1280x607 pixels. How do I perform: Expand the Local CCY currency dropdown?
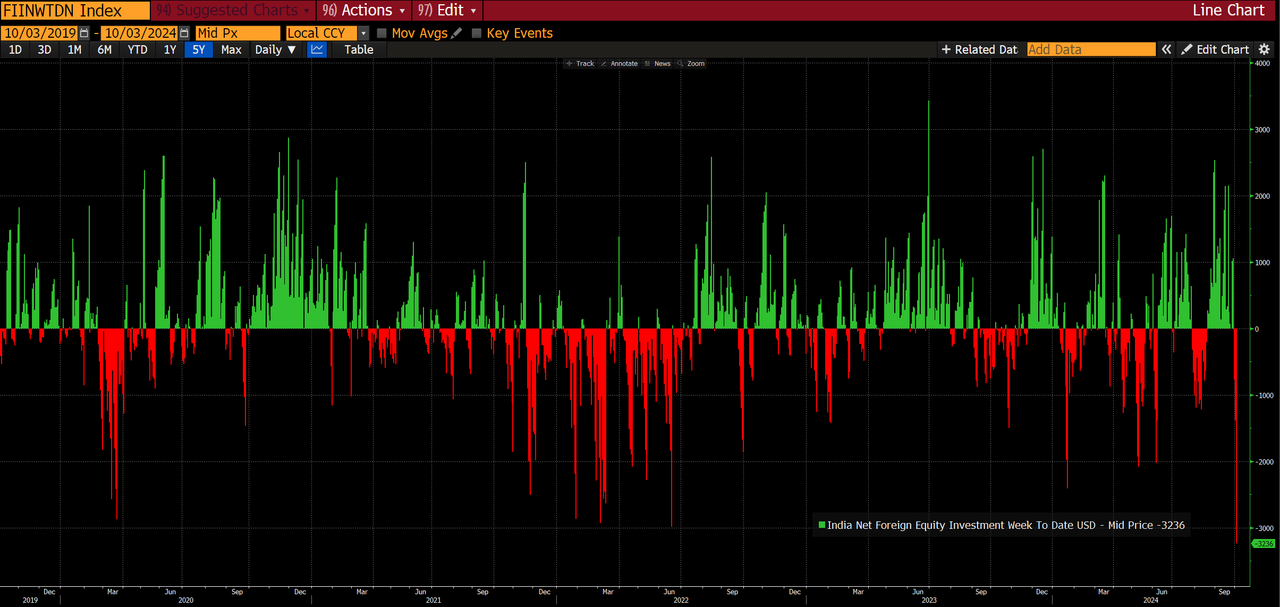(363, 33)
